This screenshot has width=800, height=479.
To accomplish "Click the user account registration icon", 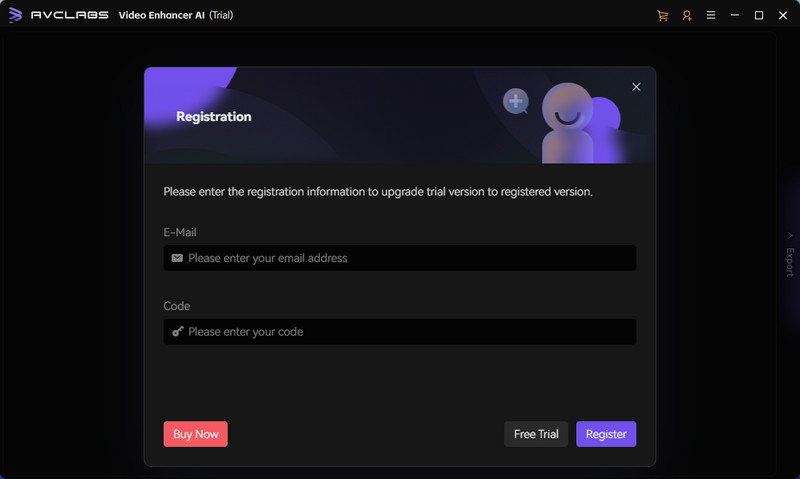I will [x=687, y=15].
